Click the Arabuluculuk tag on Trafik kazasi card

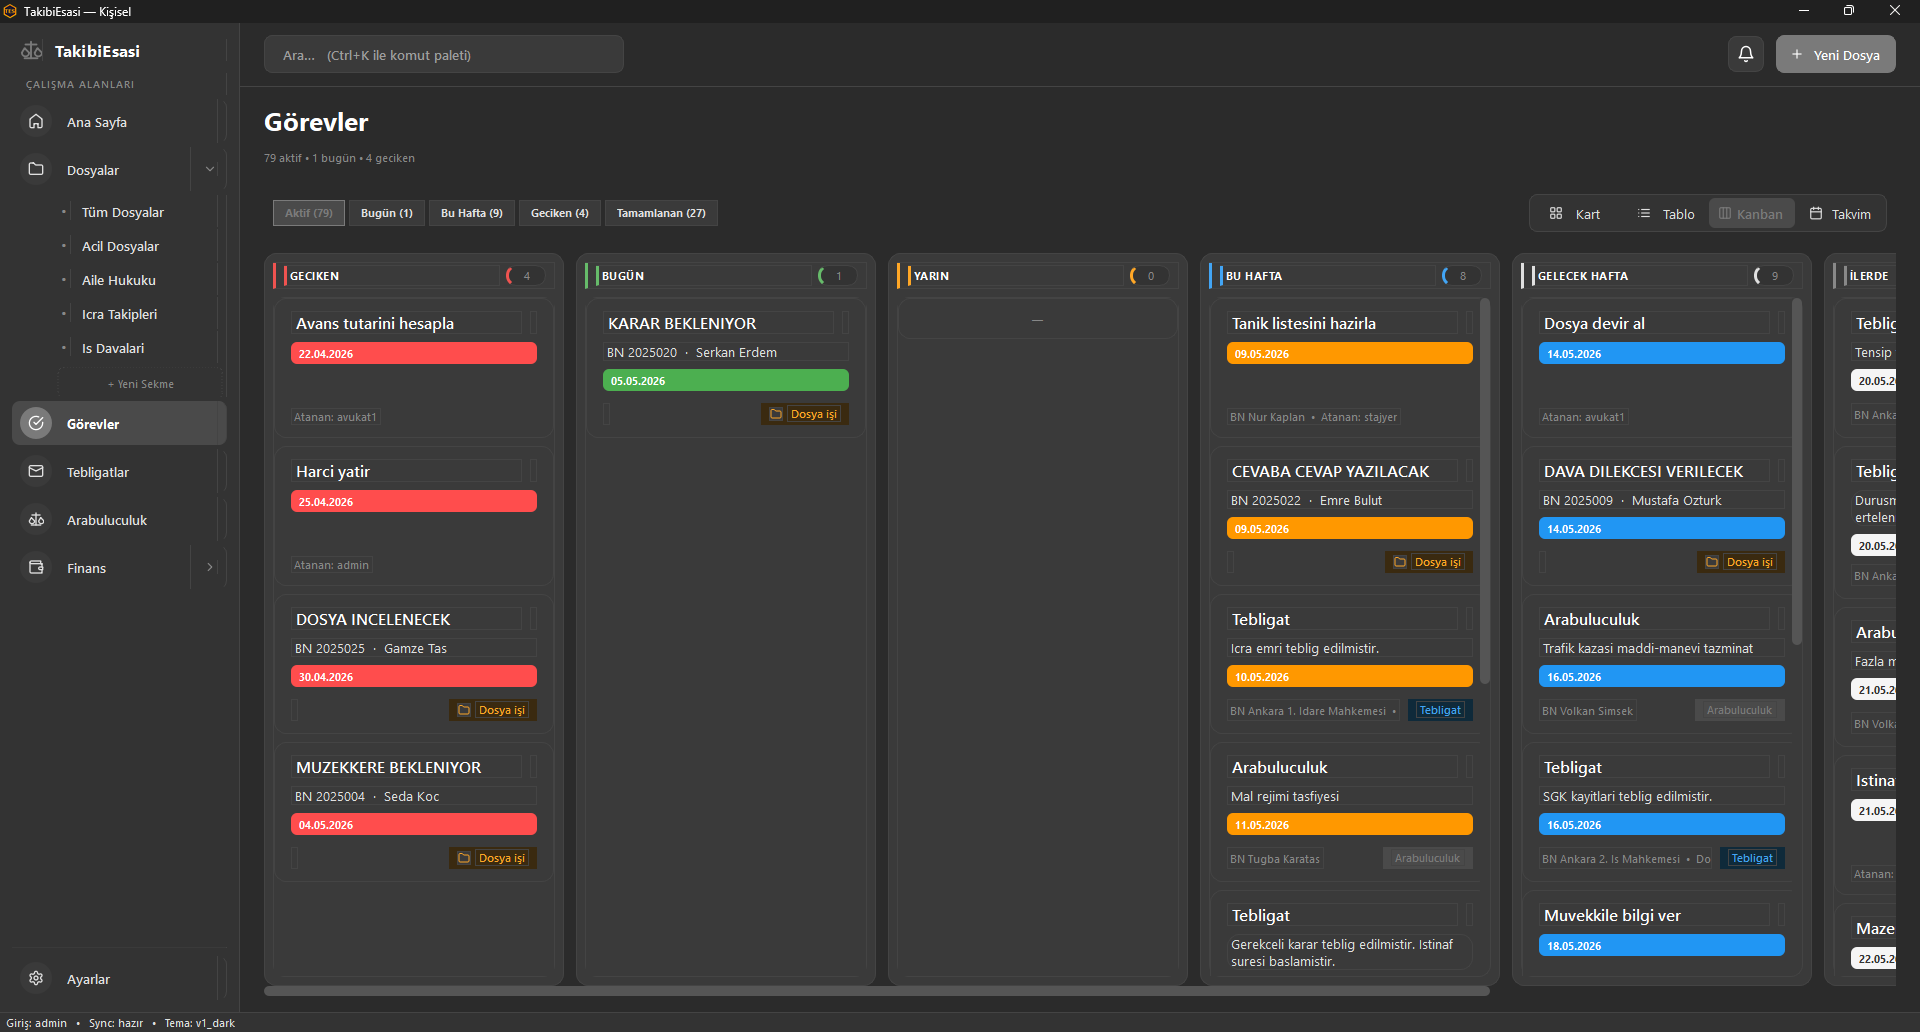click(1739, 710)
